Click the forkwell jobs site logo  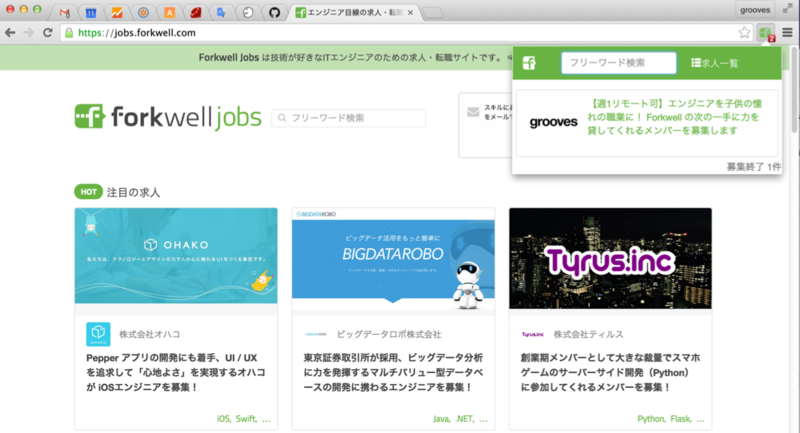168,117
